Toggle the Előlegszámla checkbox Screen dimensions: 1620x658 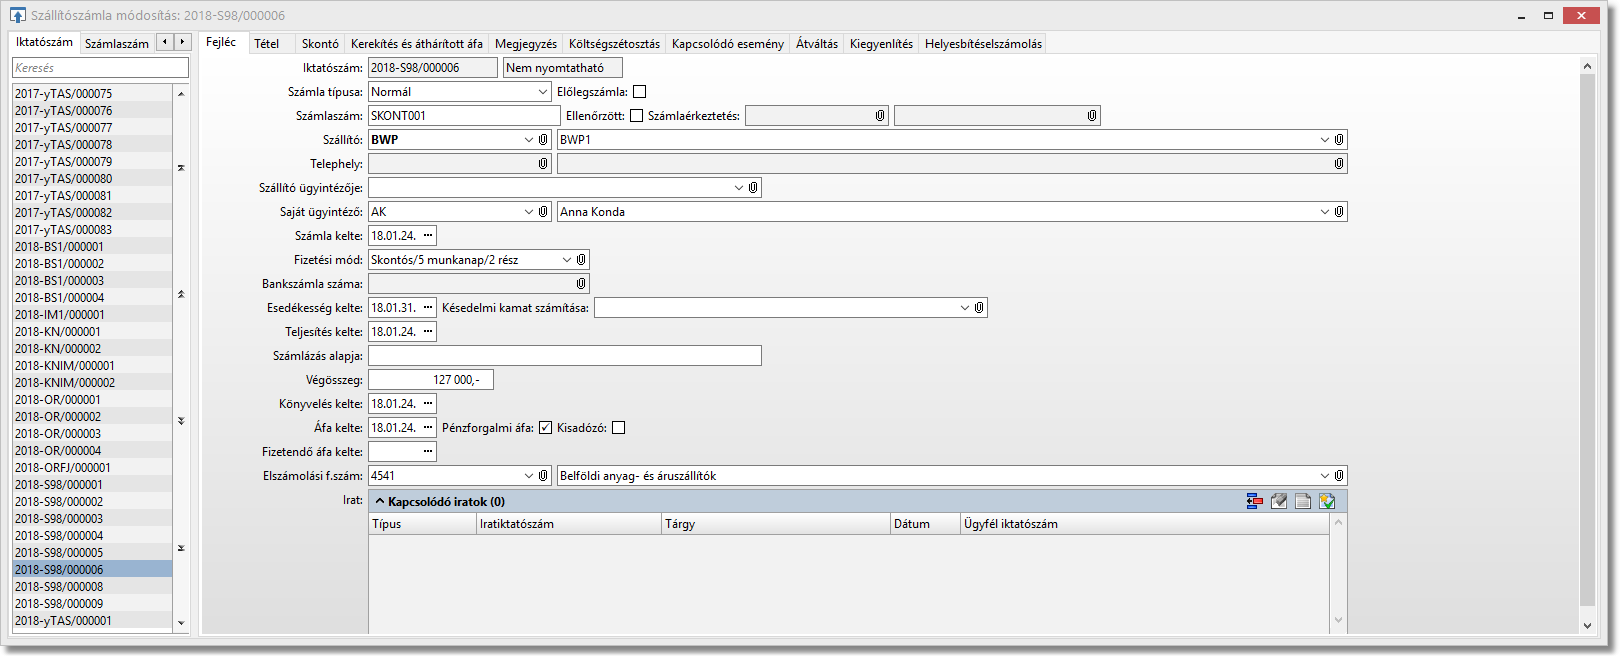[640, 92]
